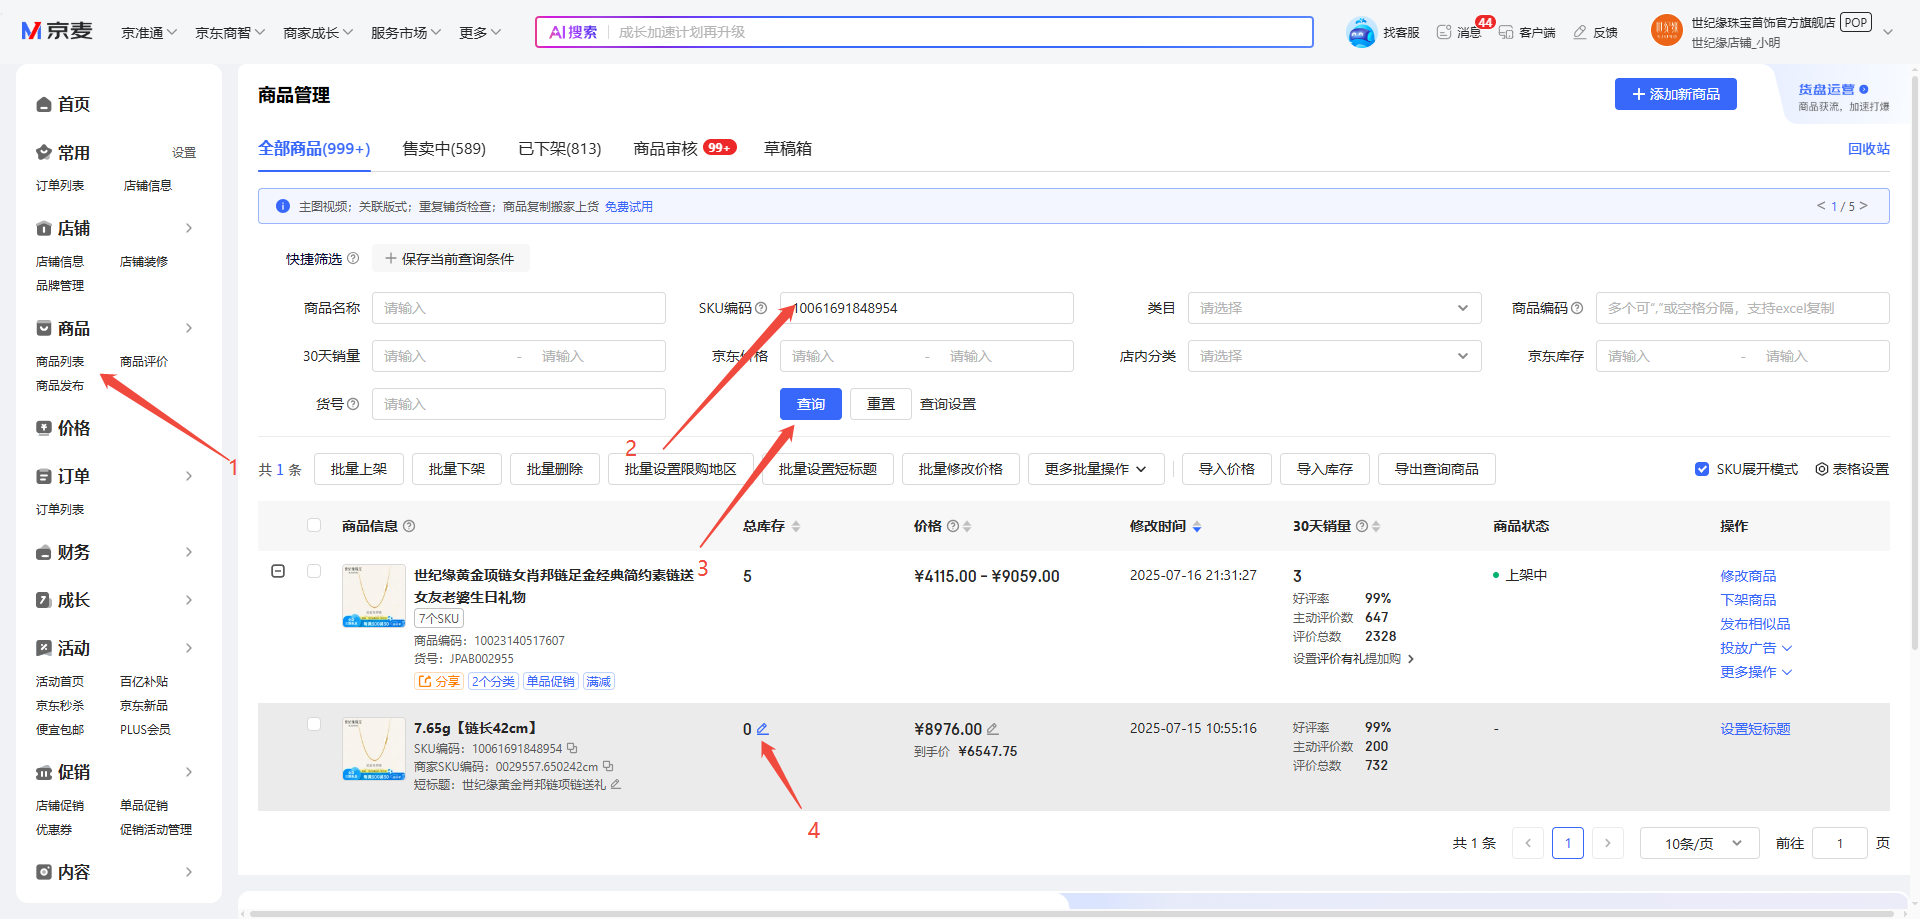Screen dimensions: 1920x919
Task: Open the 10条/页 page size dropdown
Action: click(x=1702, y=843)
